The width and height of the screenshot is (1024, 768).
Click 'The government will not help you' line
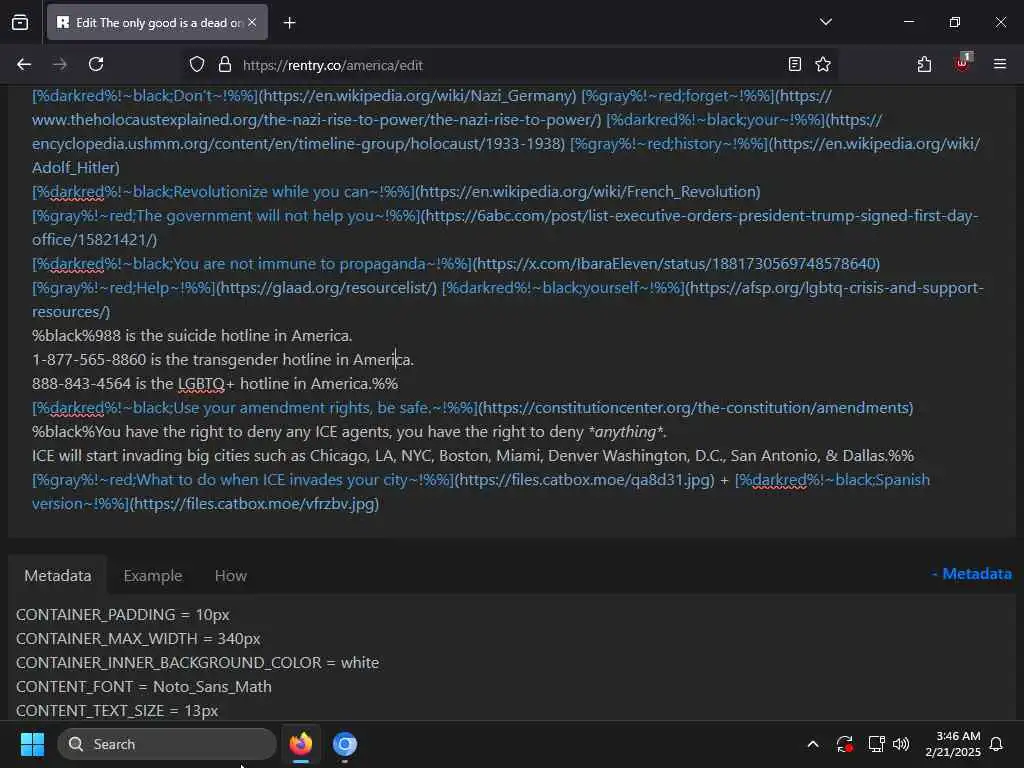[x=505, y=227]
